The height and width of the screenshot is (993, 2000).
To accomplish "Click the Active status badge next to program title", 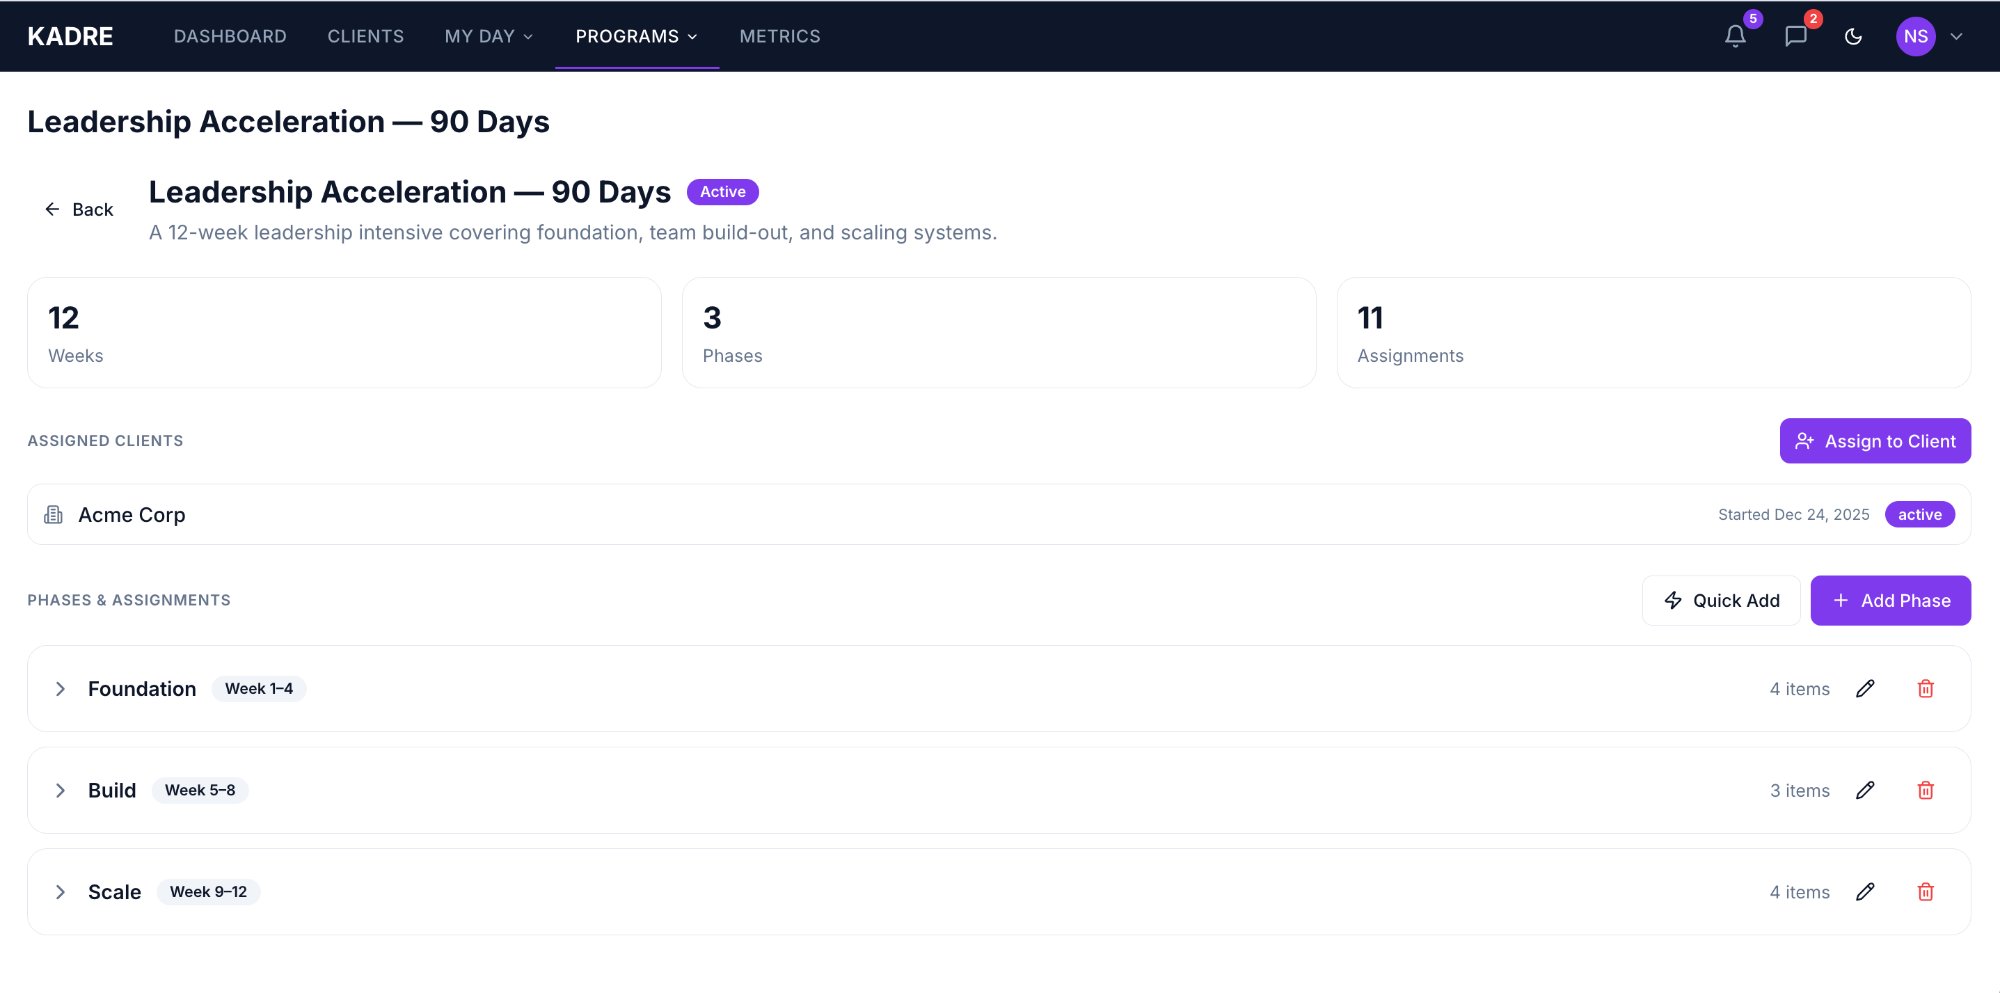I will pyautogui.click(x=722, y=191).
